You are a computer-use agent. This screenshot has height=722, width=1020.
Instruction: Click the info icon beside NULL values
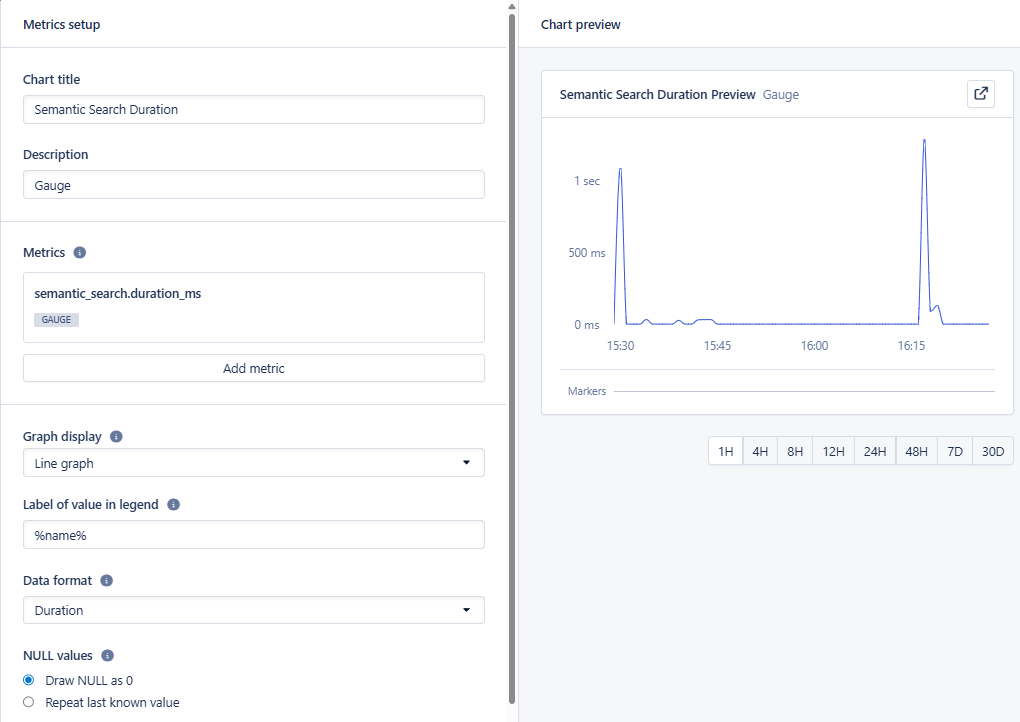[x=106, y=655]
